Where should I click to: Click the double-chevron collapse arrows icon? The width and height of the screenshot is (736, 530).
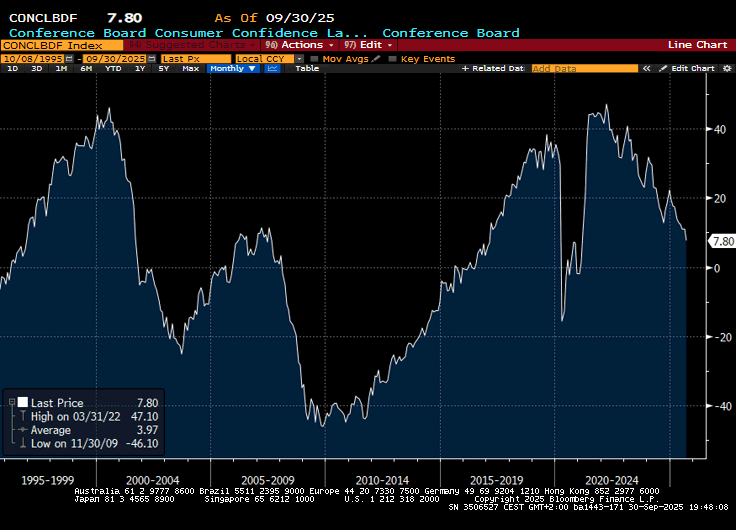[x=648, y=68]
